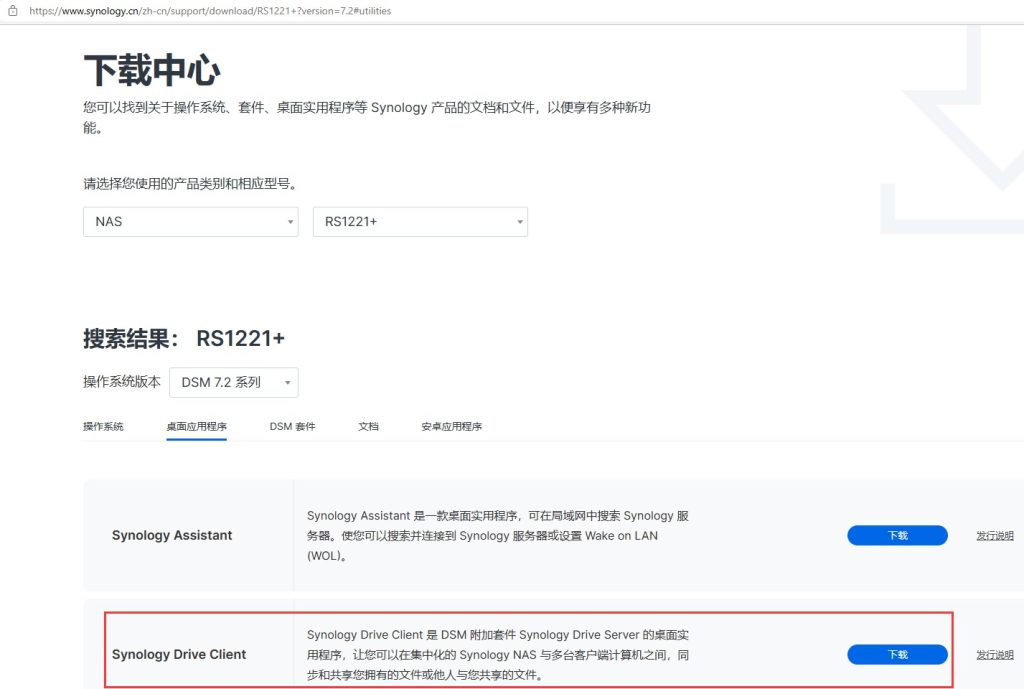Download Synology Drive Client via 下载 button

point(897,654)
